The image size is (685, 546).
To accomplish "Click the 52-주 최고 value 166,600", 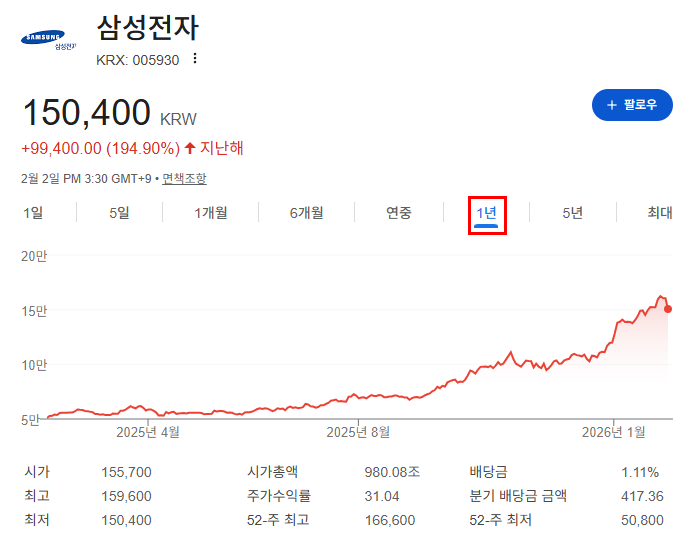I will tap(390, 520).
